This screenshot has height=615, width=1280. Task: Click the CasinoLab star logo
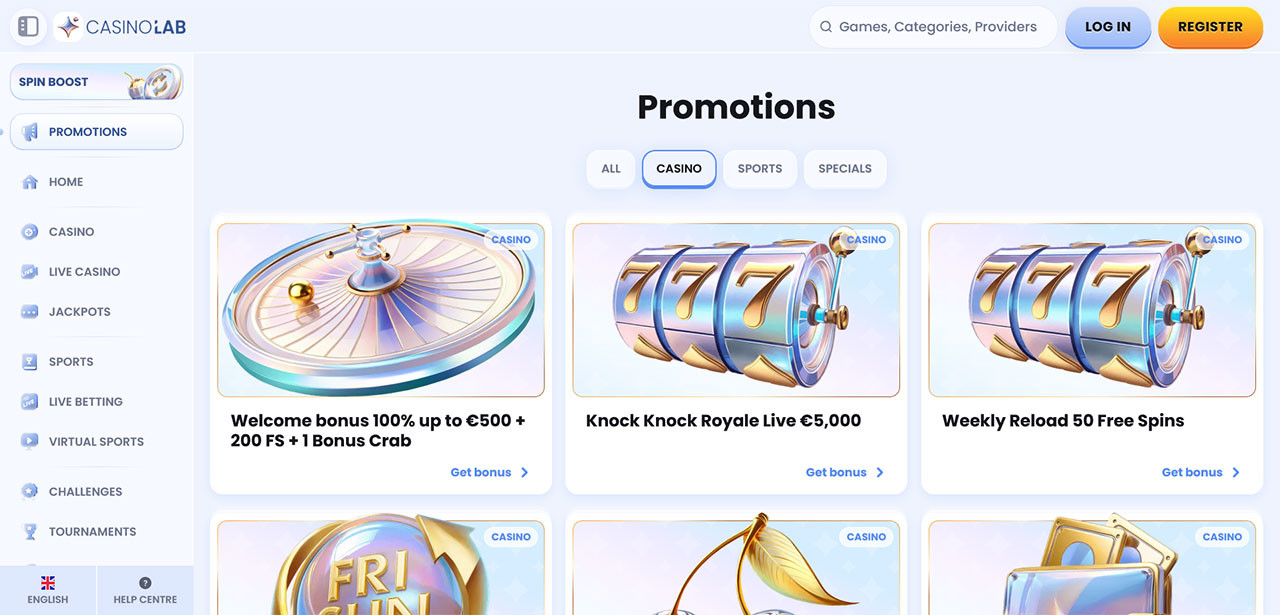(x=68, y=27)
